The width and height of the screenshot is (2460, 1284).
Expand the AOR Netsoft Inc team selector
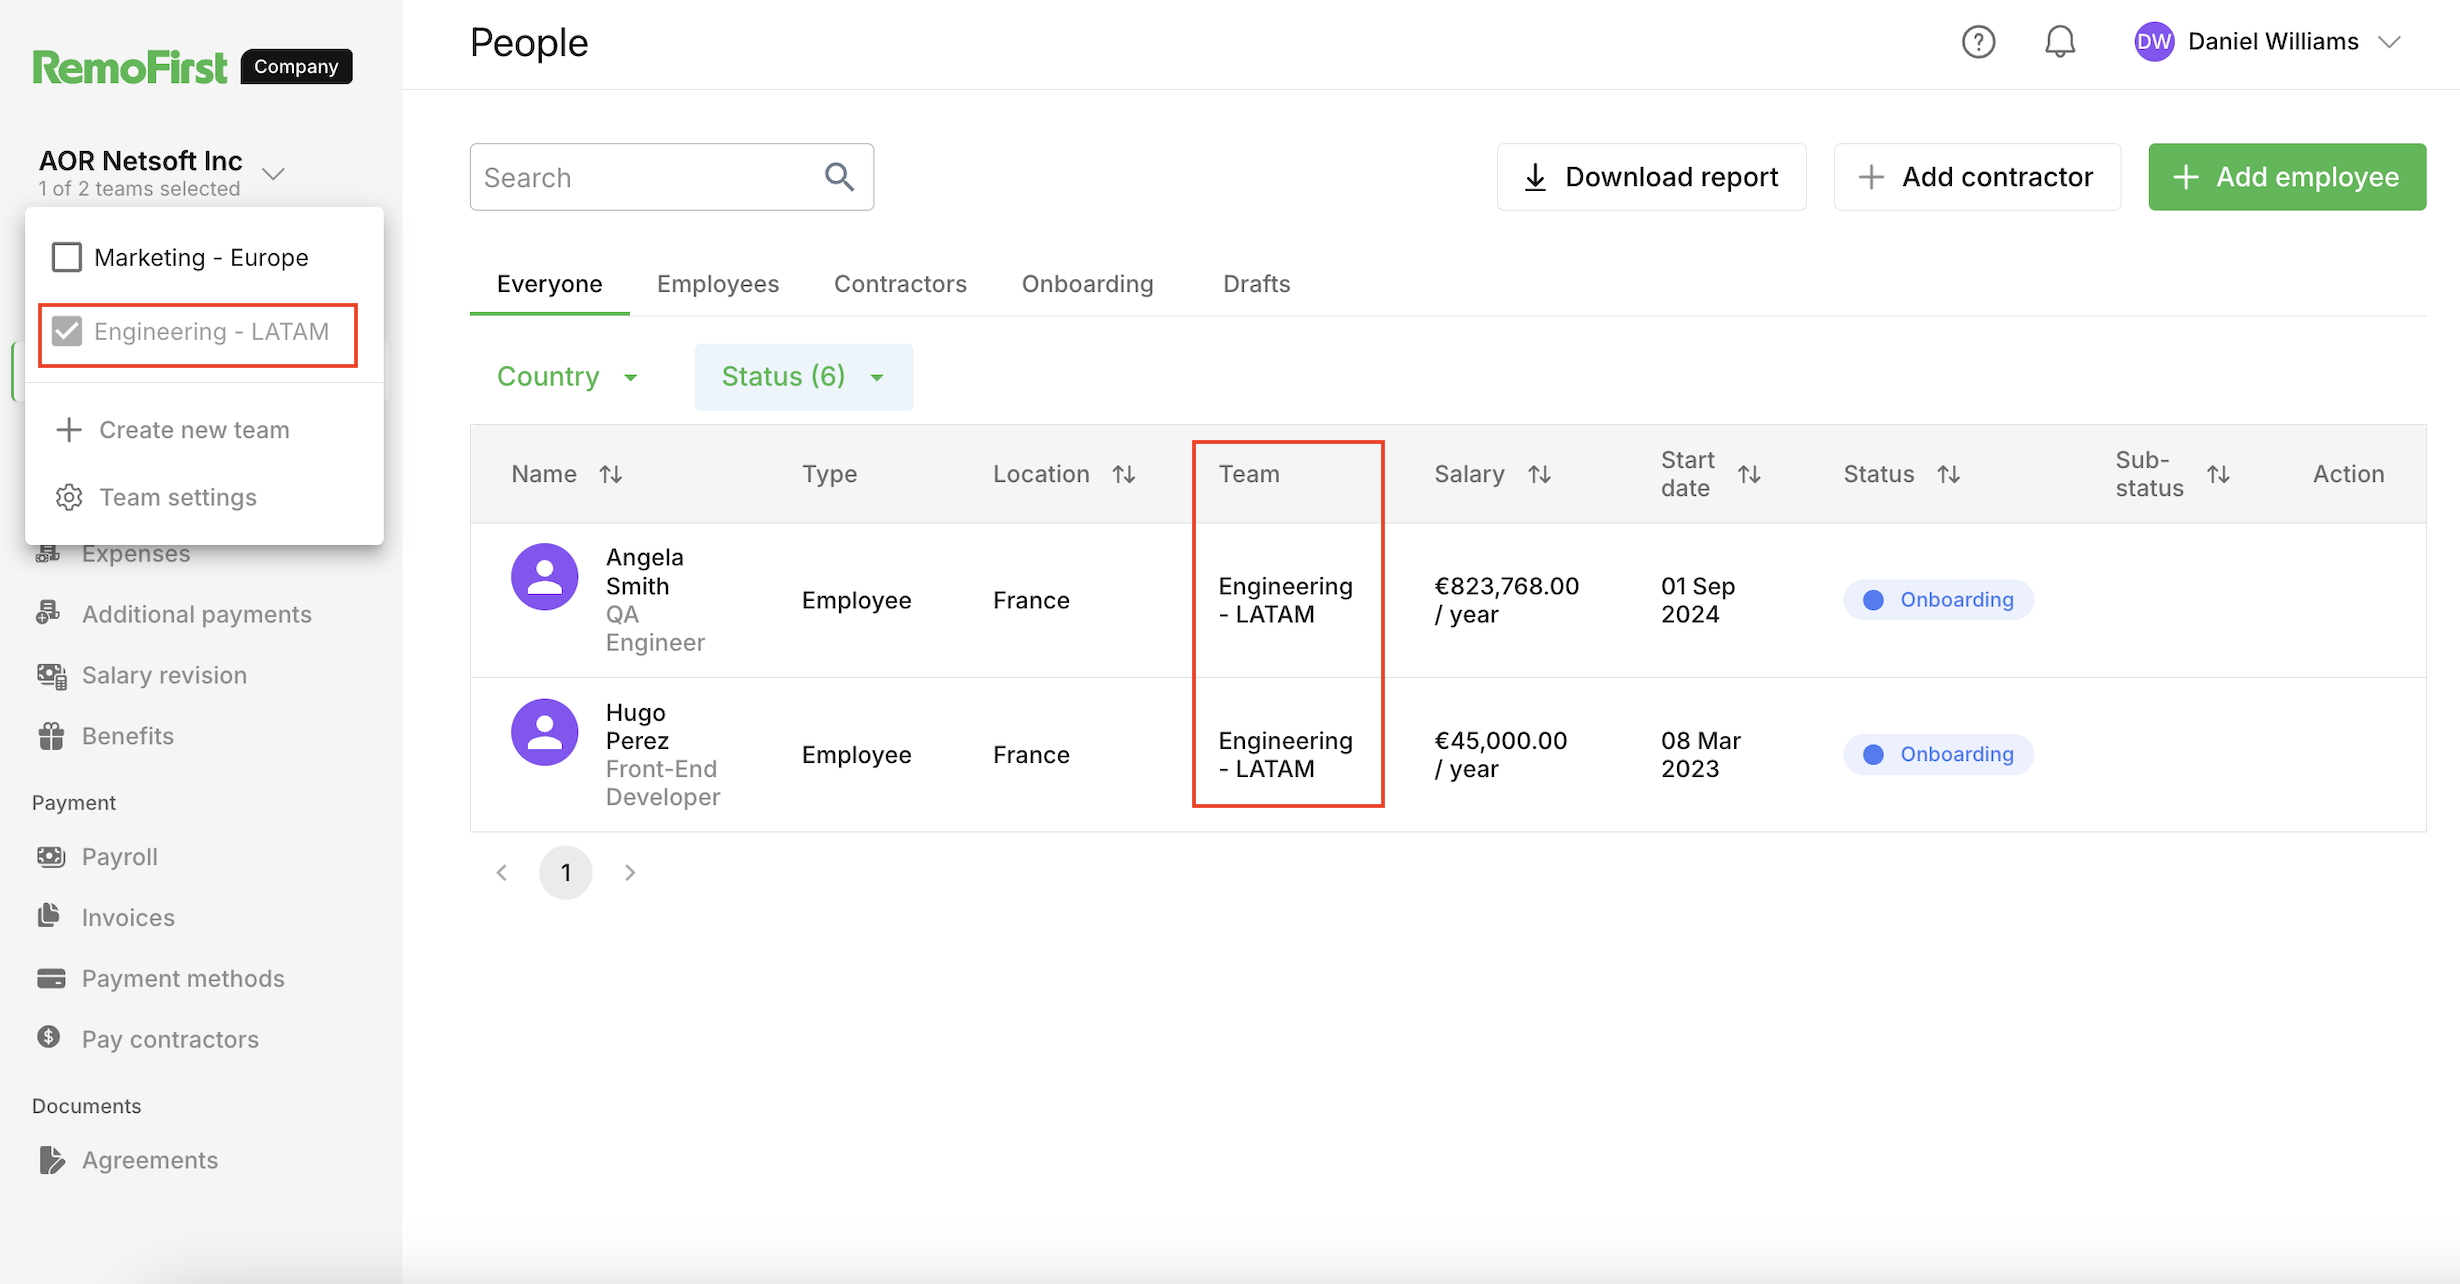(x=274, y=174)
